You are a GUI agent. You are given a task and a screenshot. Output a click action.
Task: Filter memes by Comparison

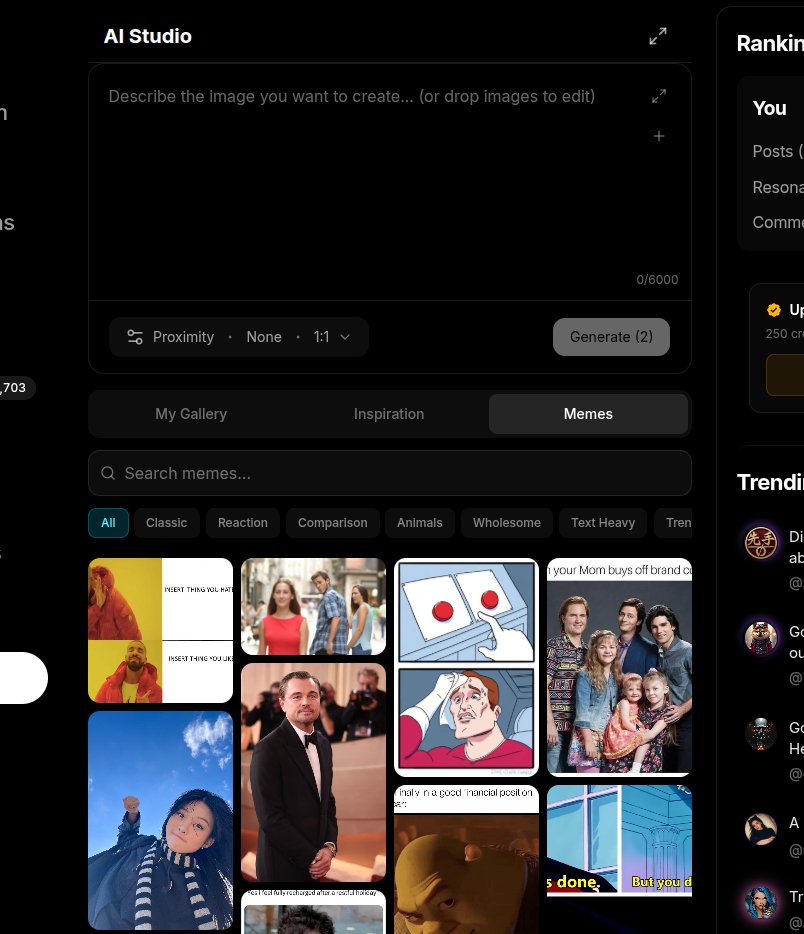tap(332, 523)
